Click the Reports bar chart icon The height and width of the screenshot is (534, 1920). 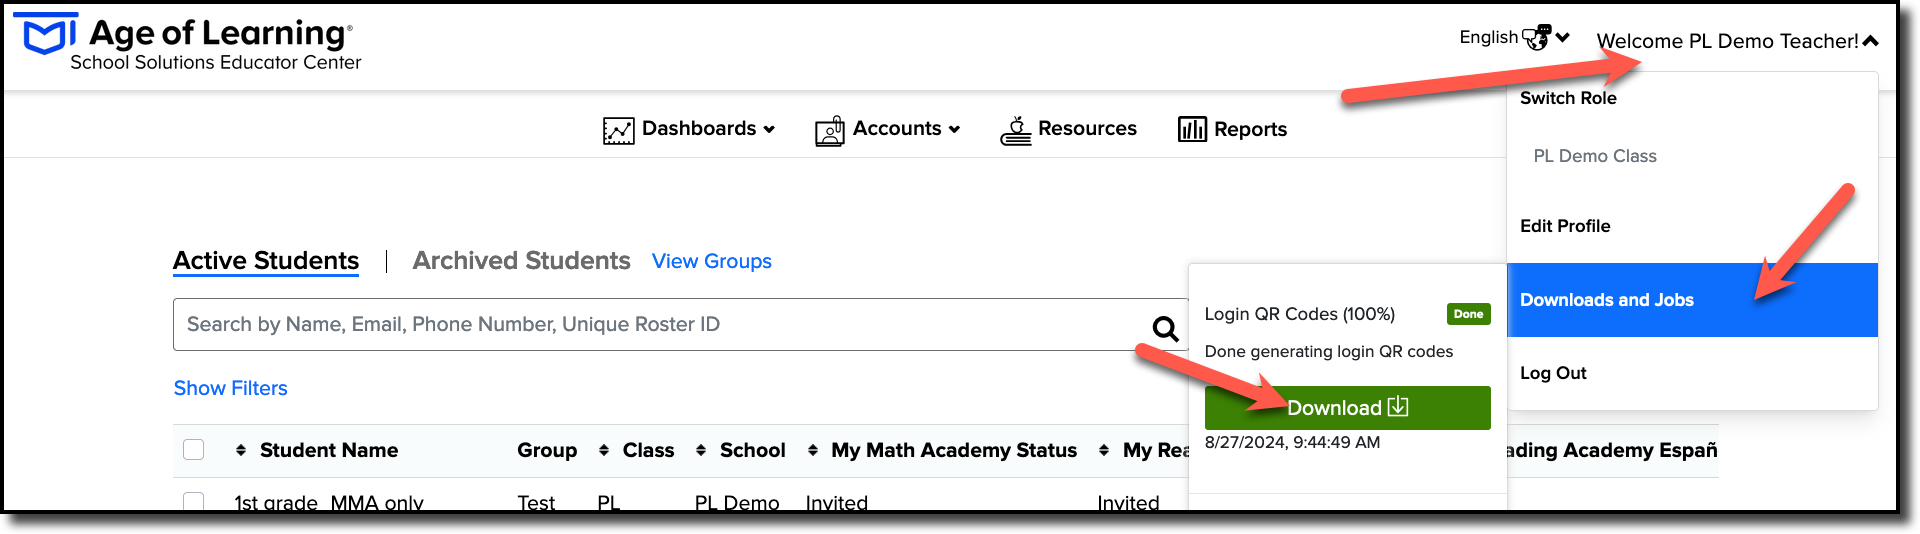click(1192, 129)
